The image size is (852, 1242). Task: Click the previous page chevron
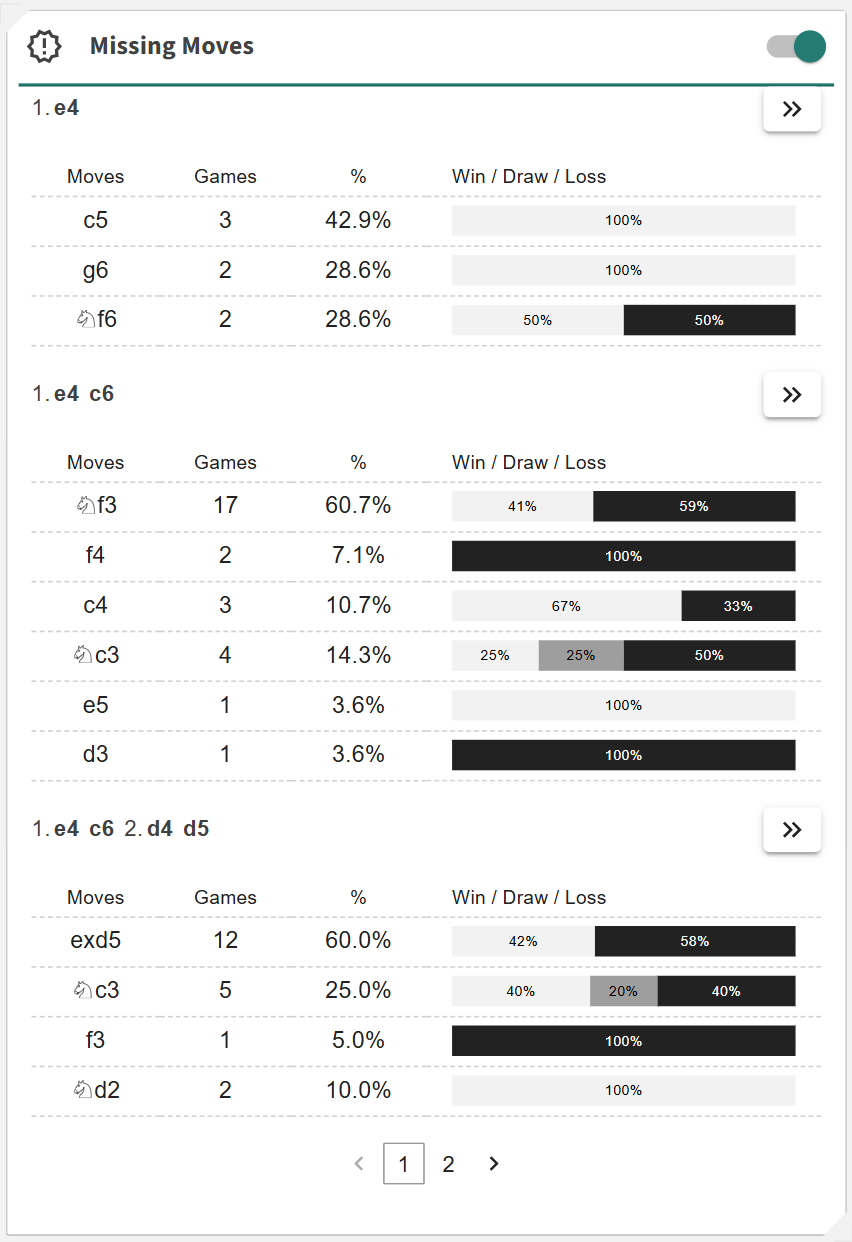360,1164
